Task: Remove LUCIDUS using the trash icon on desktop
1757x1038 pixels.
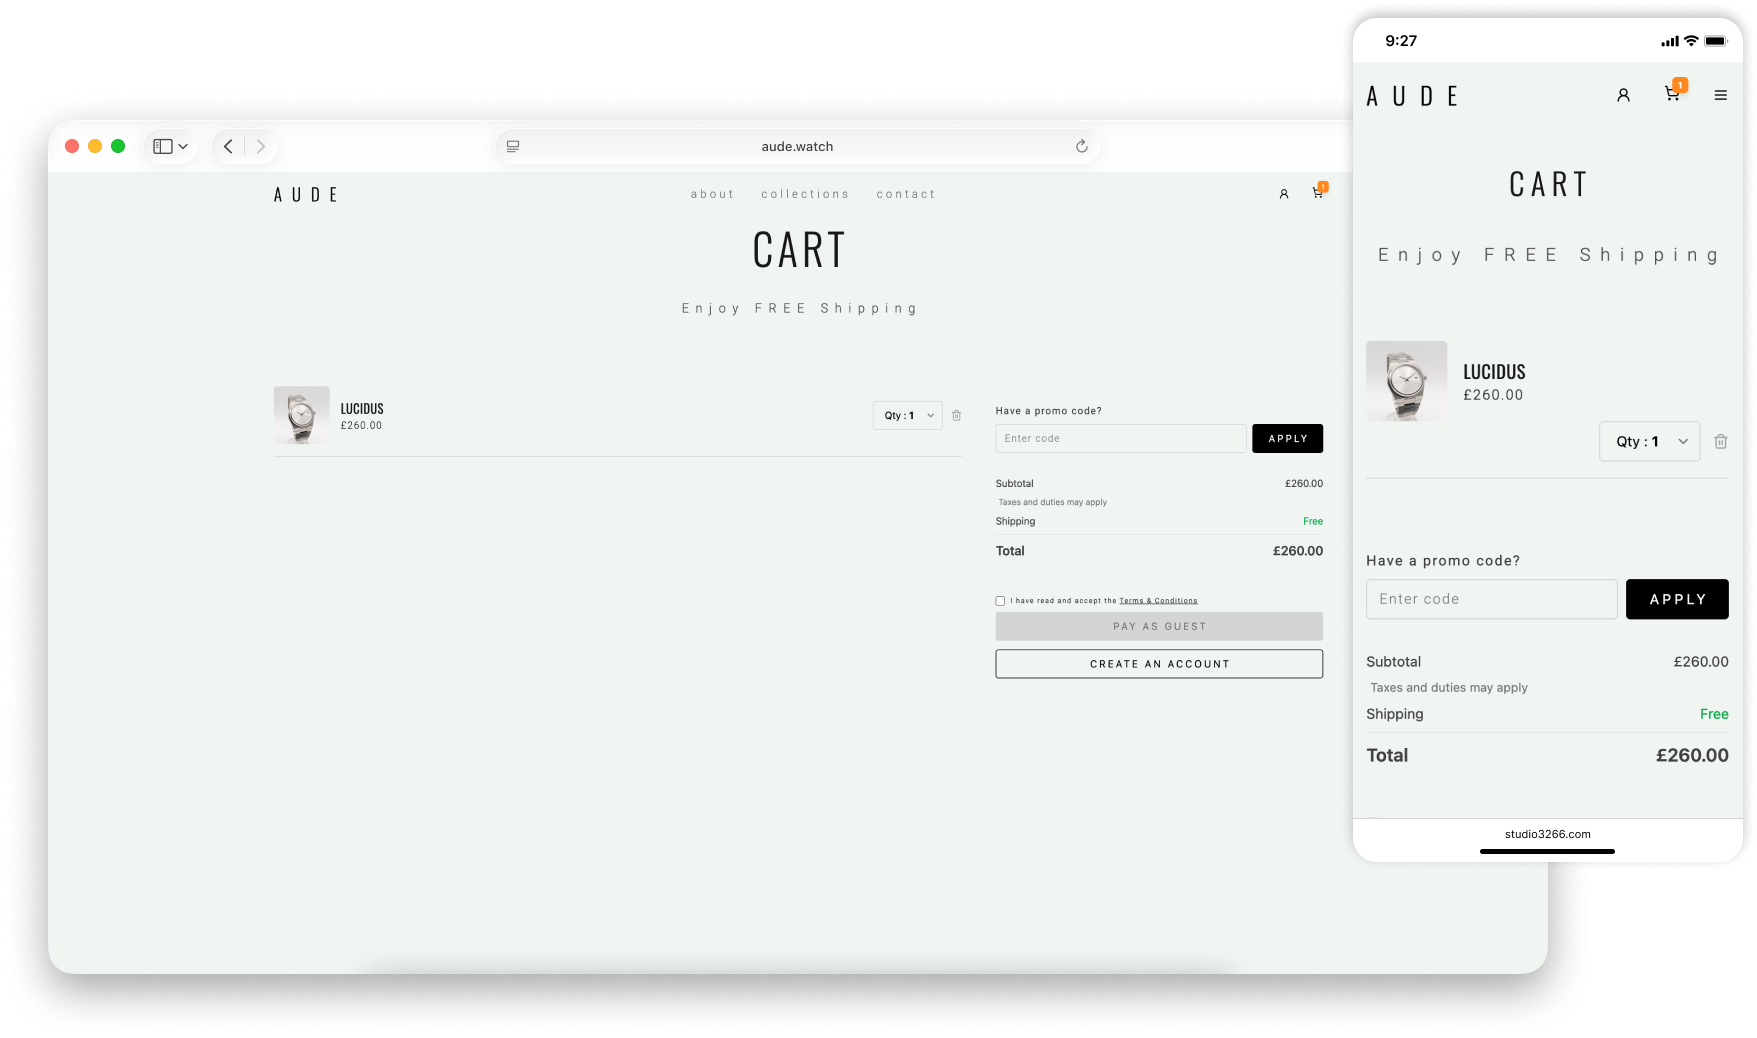Action: click(x=957, y=415)
